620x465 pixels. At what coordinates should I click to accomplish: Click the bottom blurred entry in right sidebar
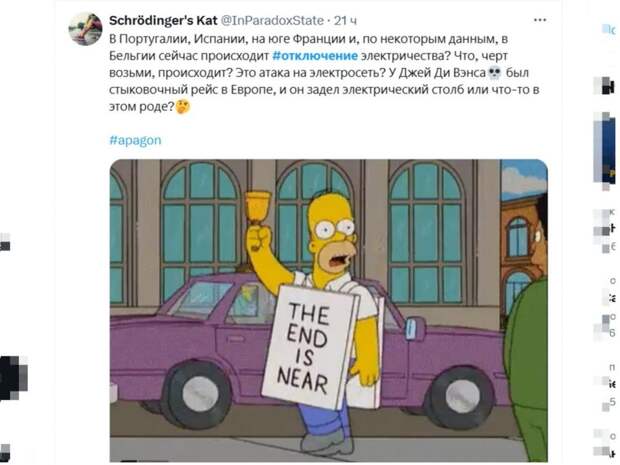(x=605, y=444)
